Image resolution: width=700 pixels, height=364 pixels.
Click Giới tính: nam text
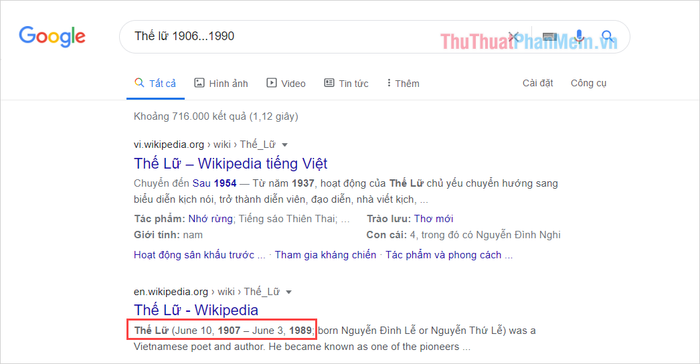pos(168,235)
